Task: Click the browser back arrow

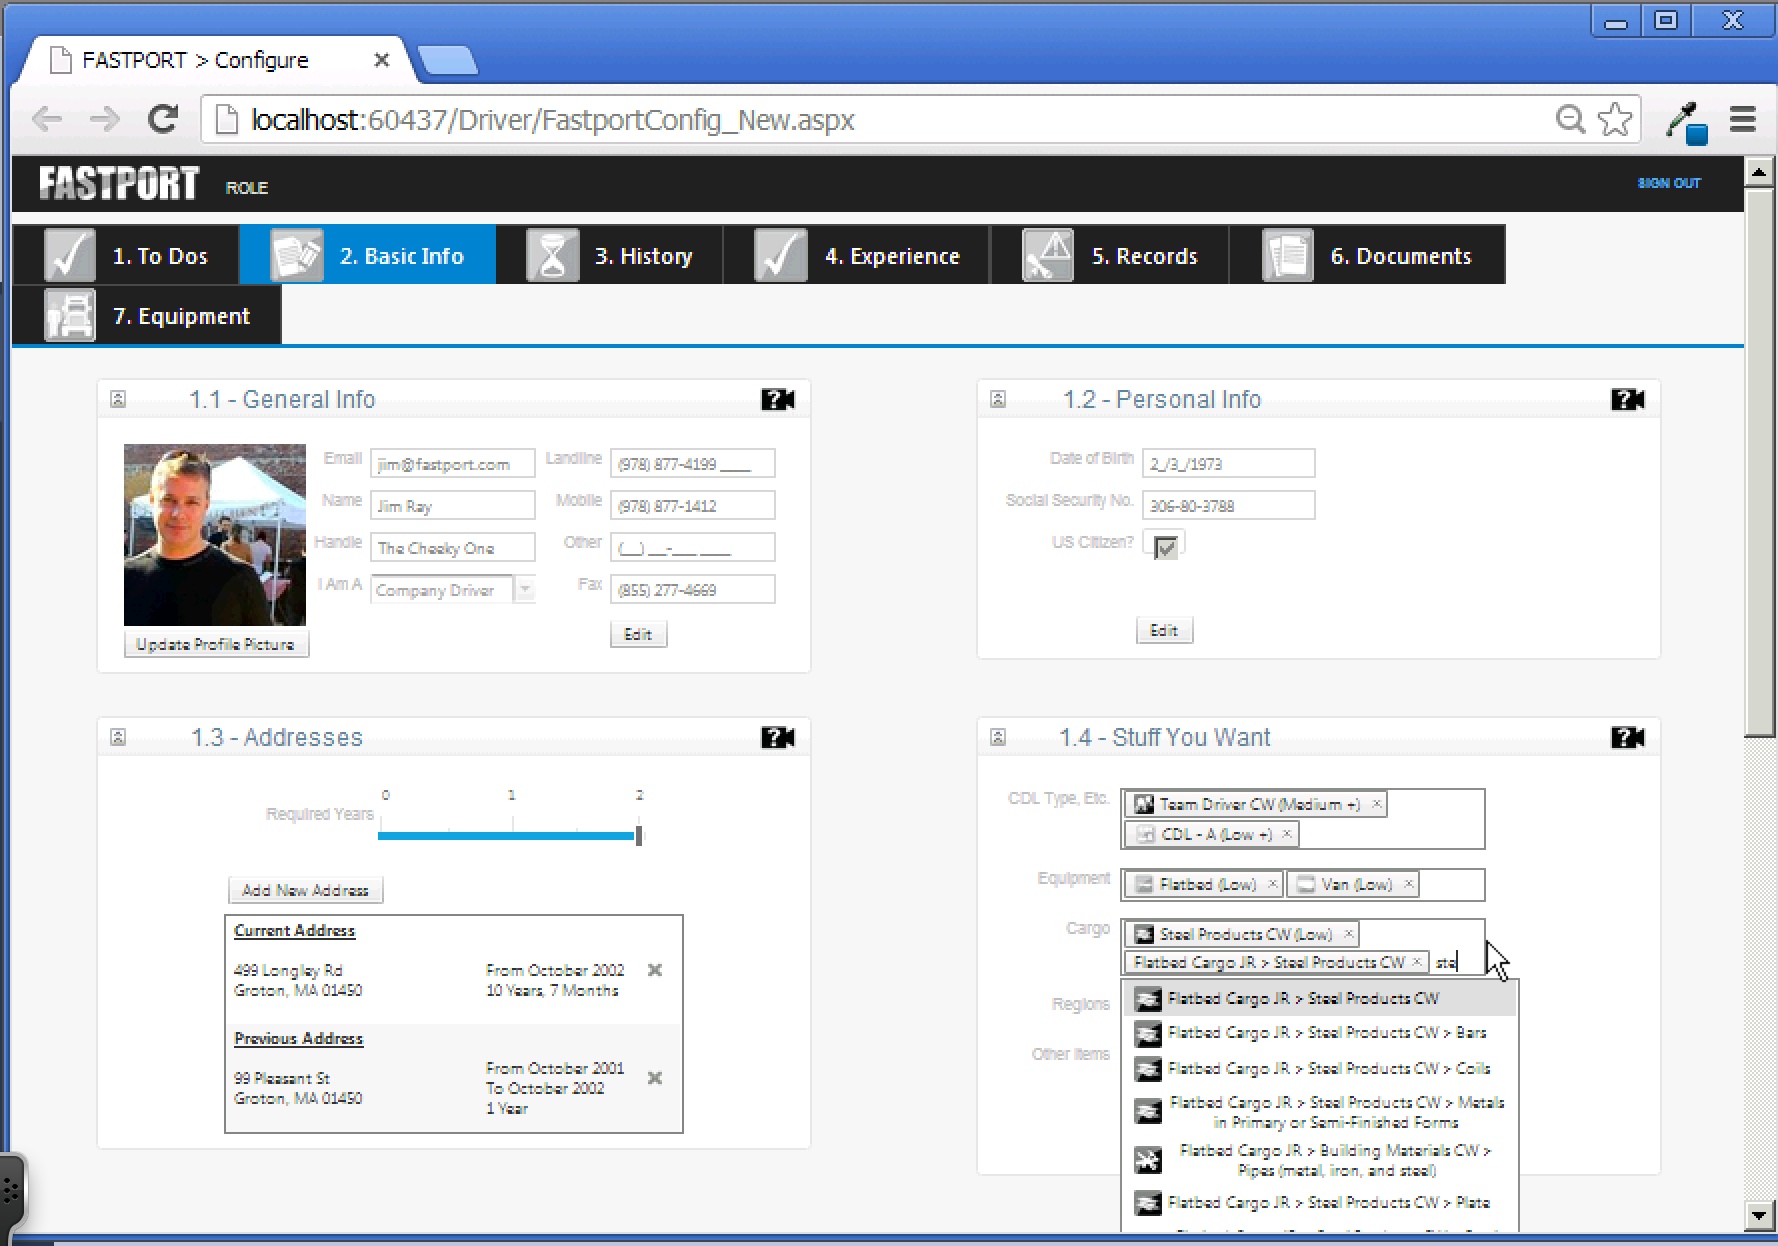Action: tap(46, 120)
